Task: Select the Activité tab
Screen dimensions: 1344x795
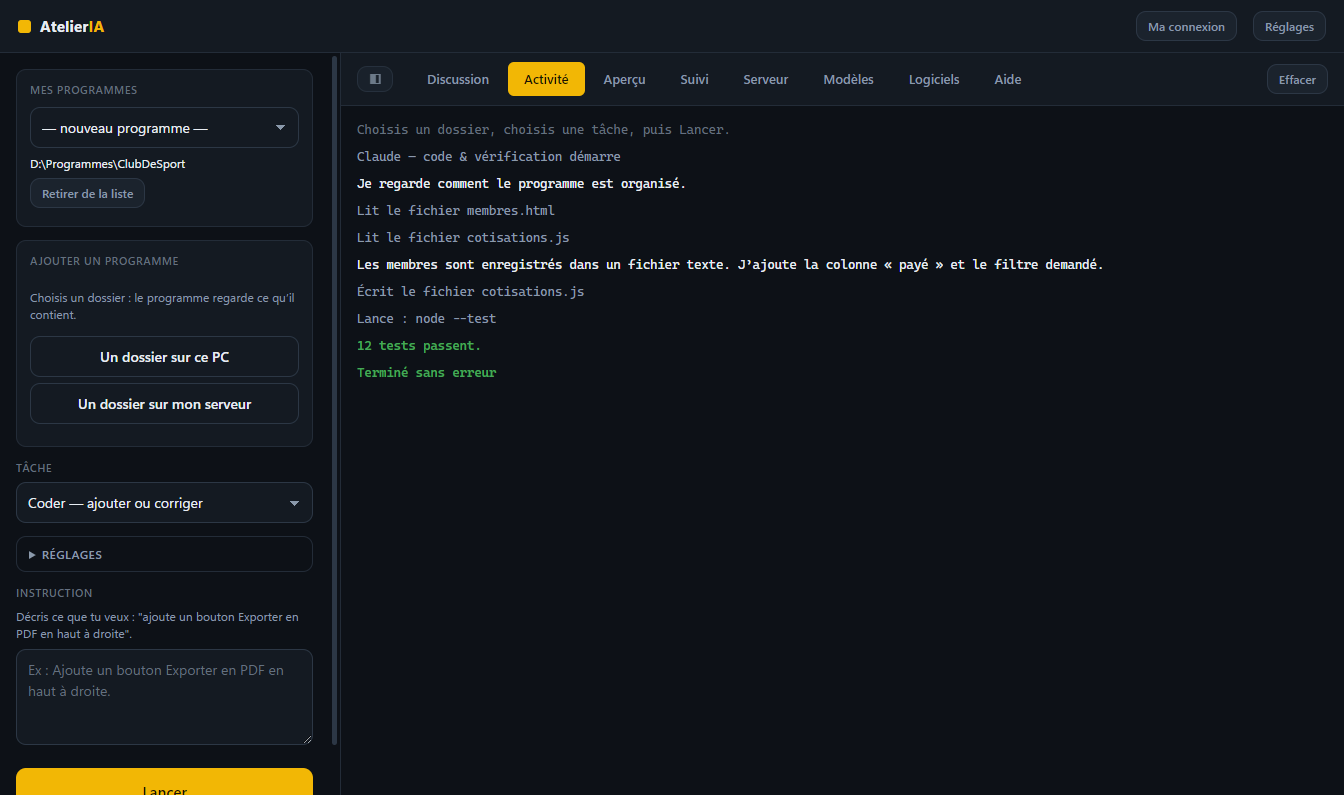Action: (546, 79)
